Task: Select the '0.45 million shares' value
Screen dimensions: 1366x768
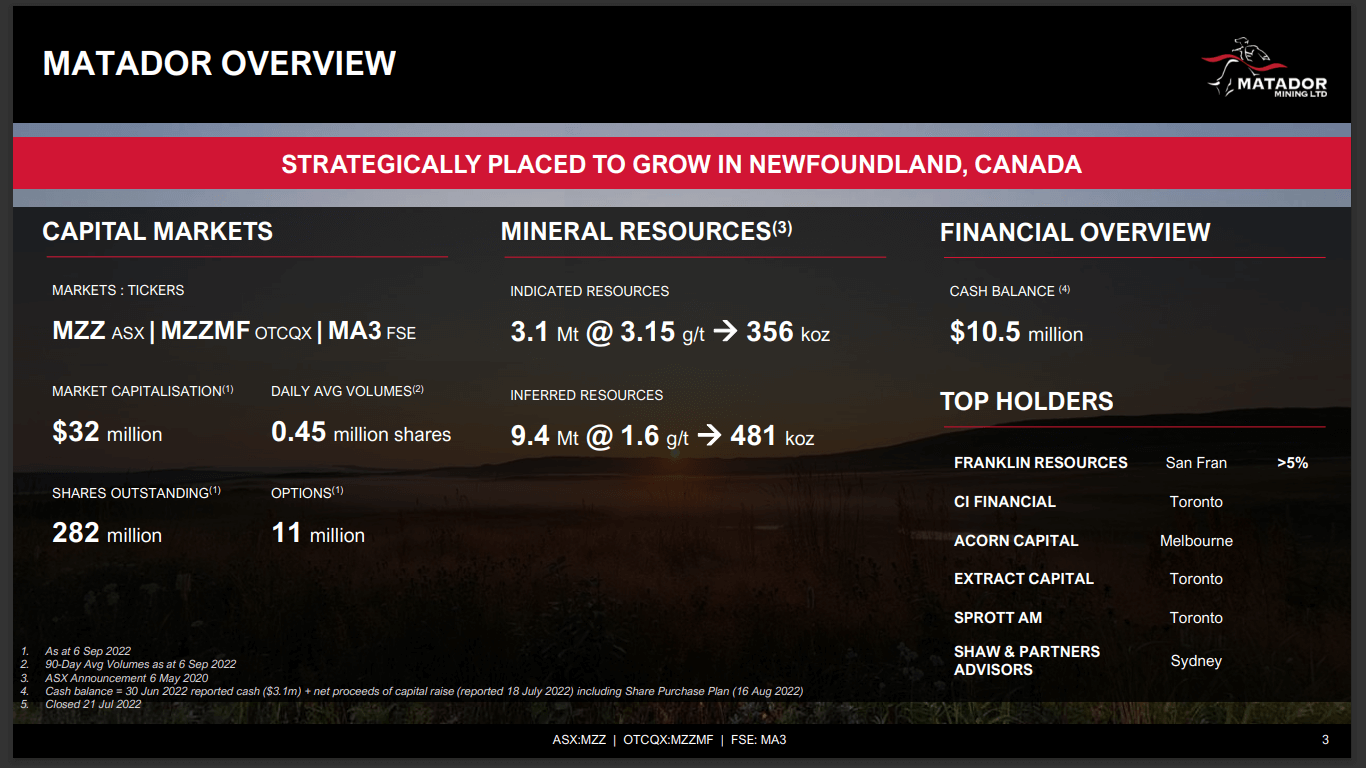Action: coord(361,432)
